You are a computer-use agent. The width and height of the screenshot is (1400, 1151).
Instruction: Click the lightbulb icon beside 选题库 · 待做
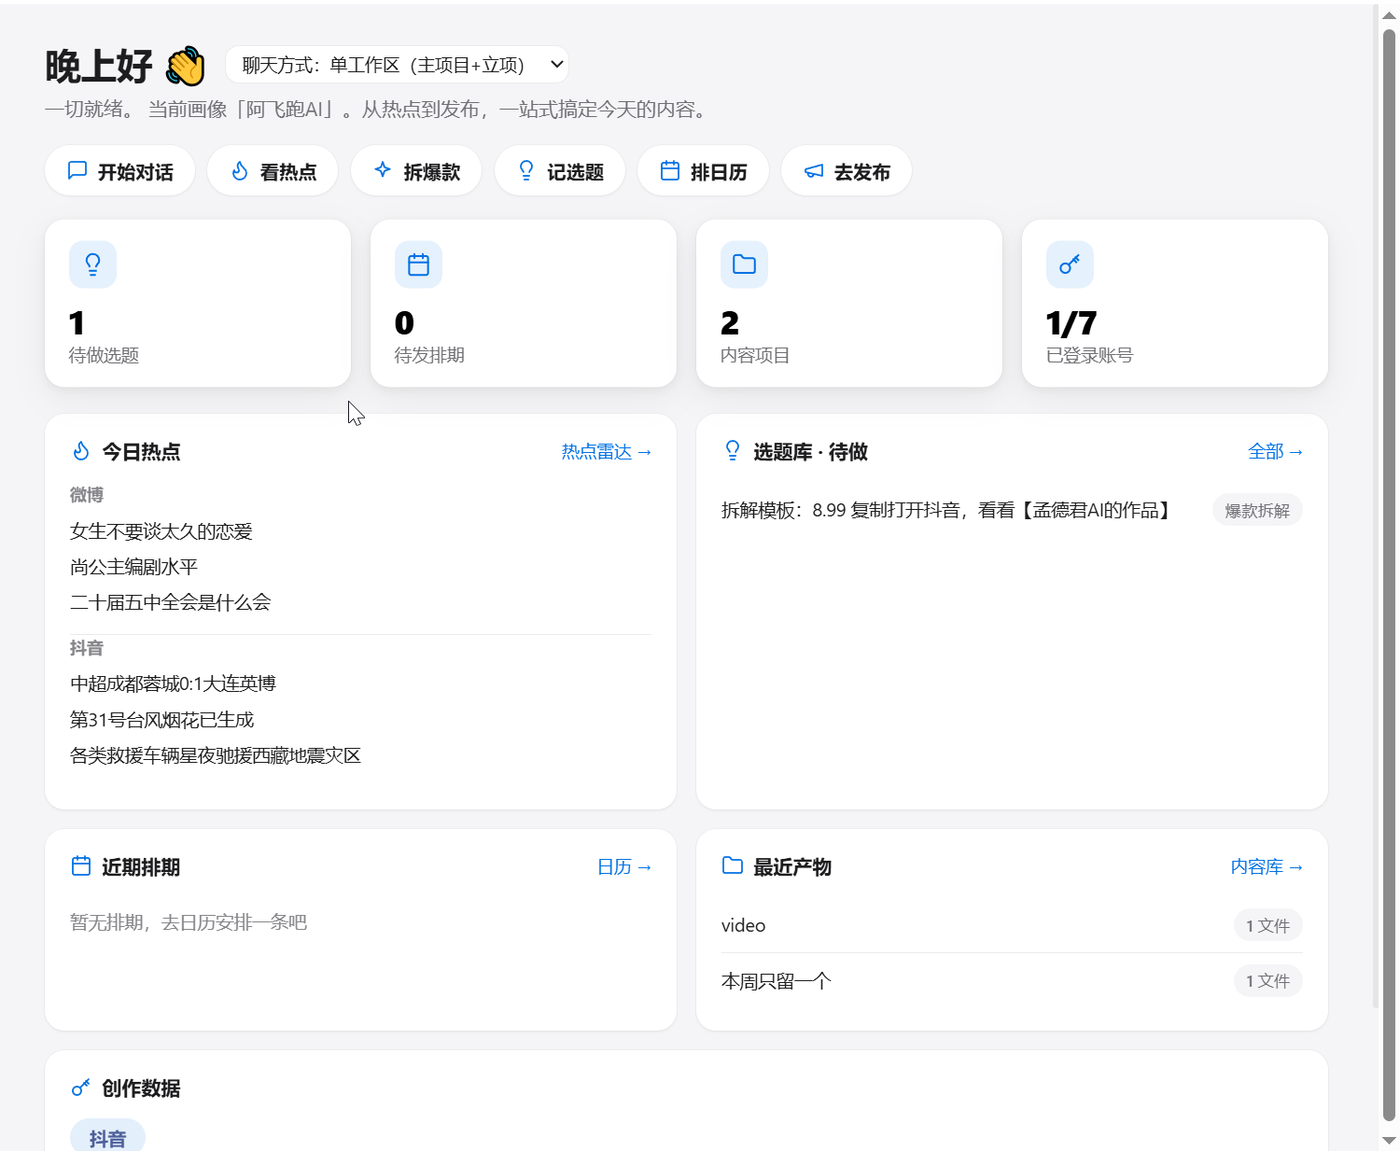point(732,451)
